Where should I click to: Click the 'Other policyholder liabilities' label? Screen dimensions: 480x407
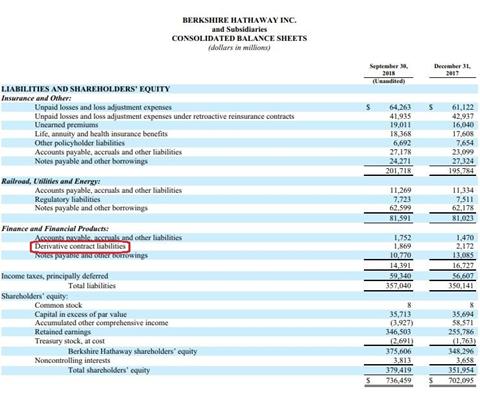[x=80, y=143]
